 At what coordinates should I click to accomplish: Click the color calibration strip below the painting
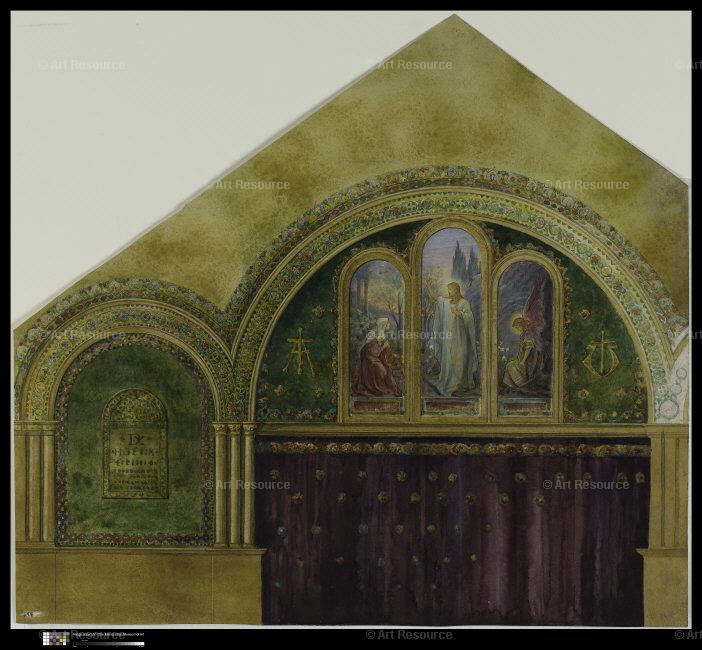coord(94,639)
